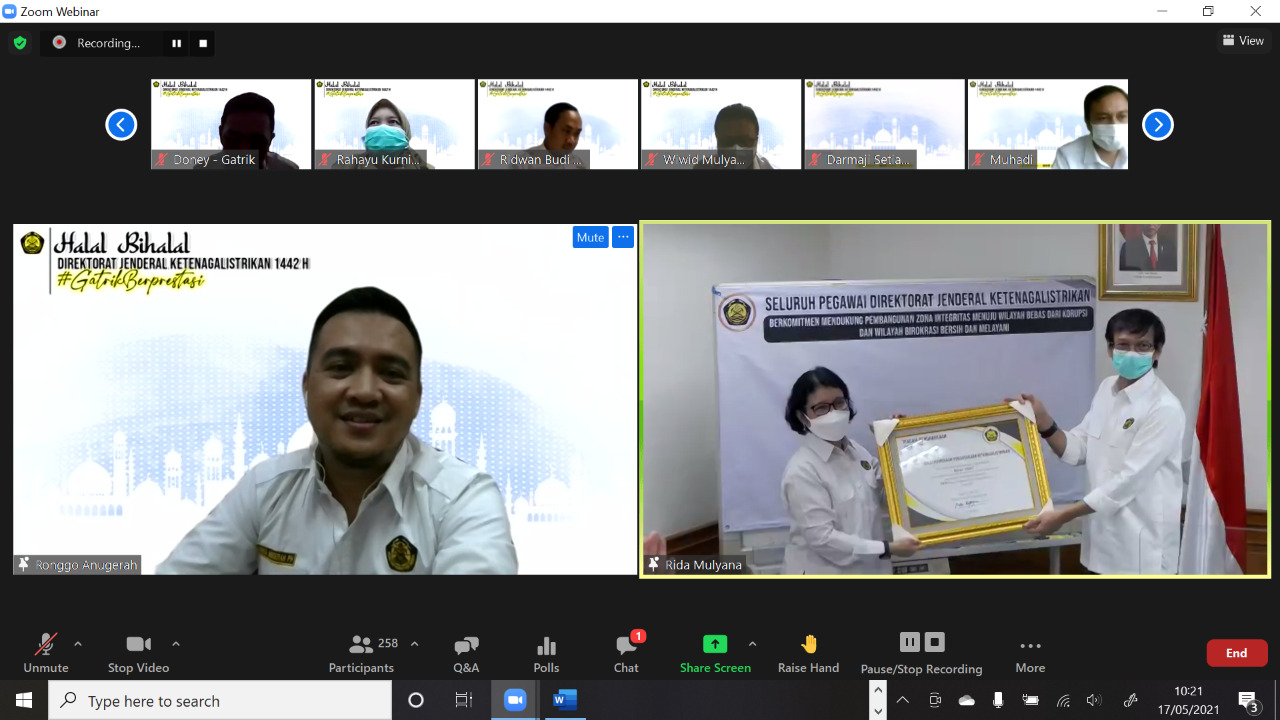Stop the recording from the top-left controls
Screen dimensions: 1280x720
[x=202, y=43]
